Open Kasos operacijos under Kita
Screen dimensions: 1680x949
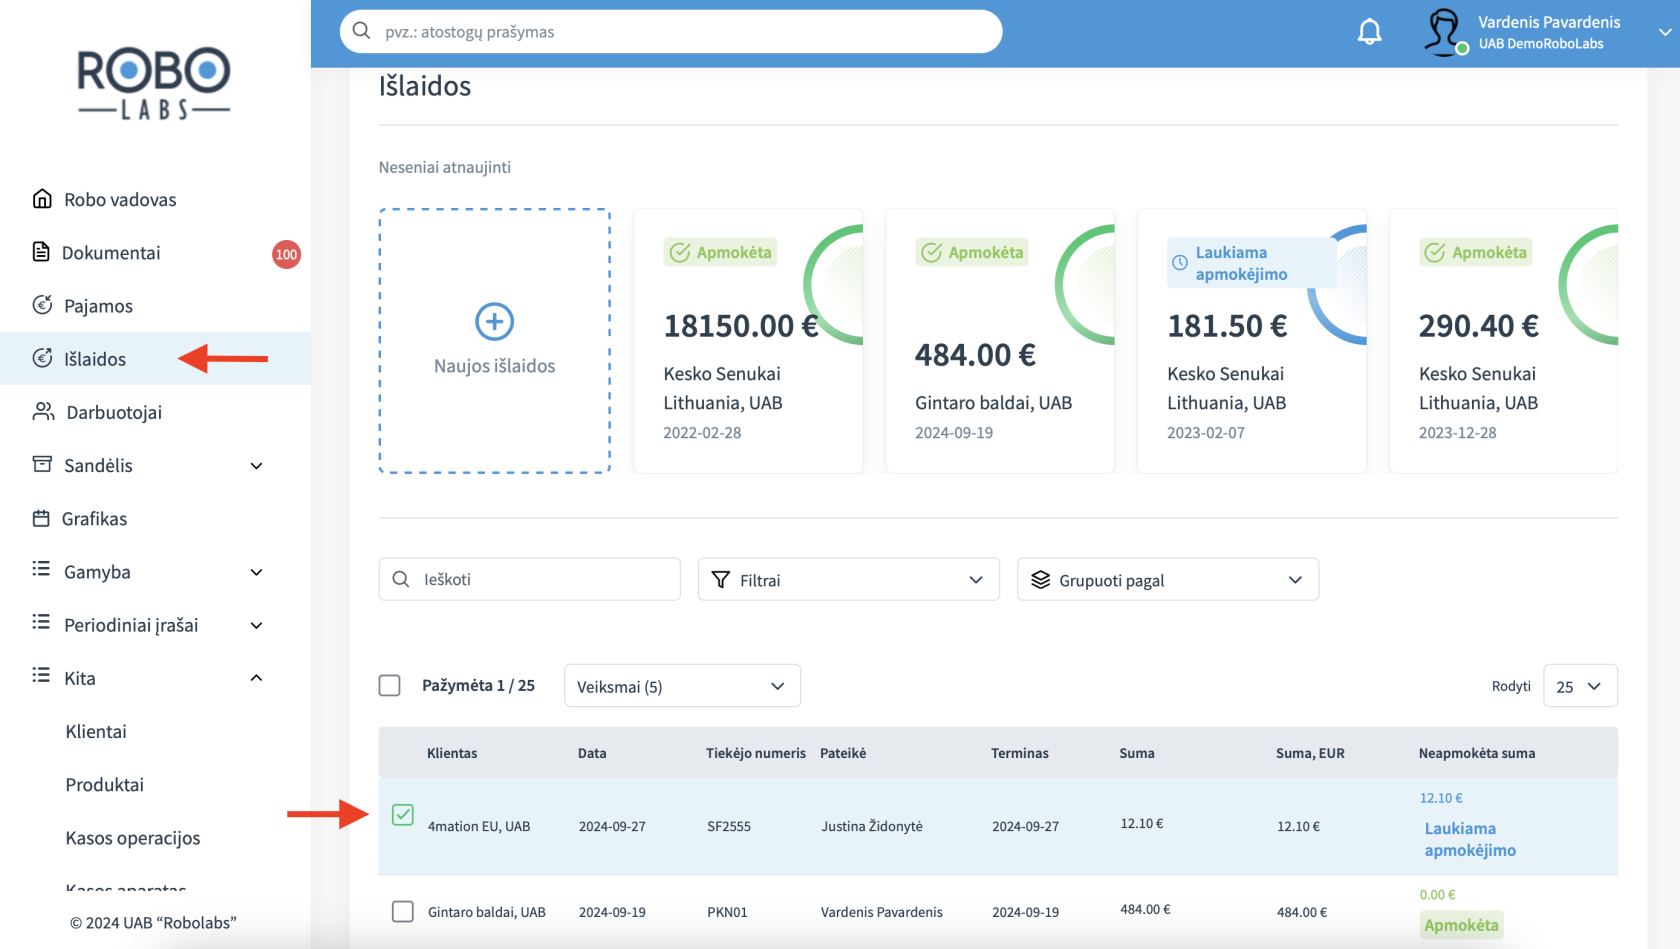point(133,837)
